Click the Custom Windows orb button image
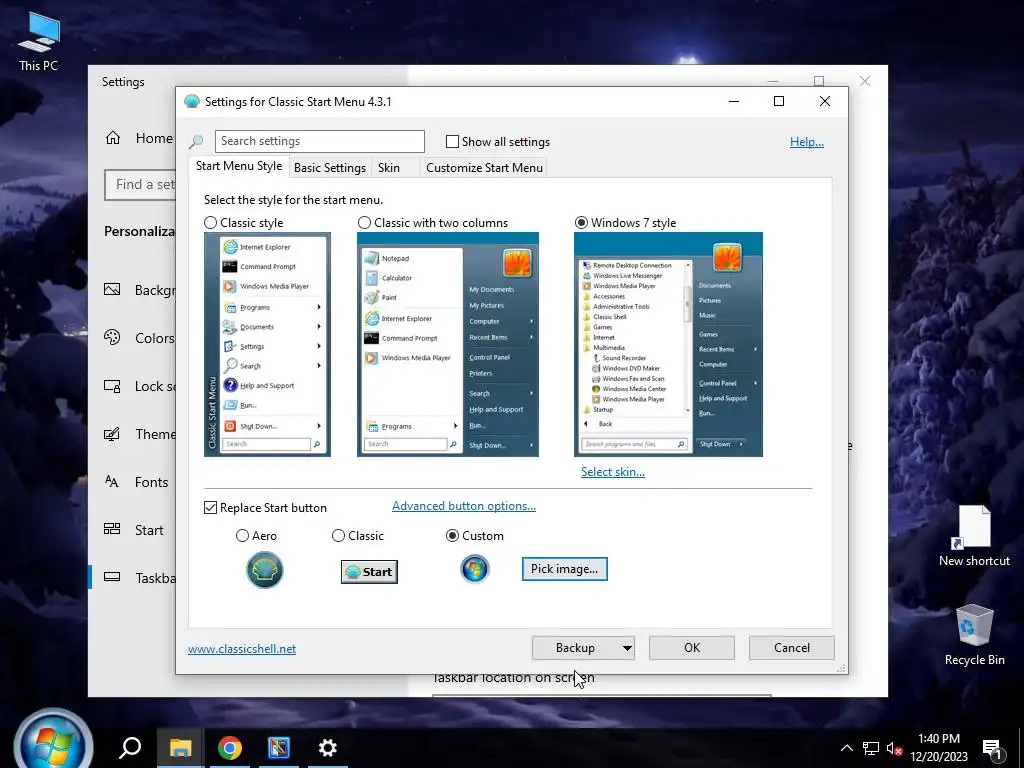Viewport: 1024px width, 768px height. click(475, 569)
